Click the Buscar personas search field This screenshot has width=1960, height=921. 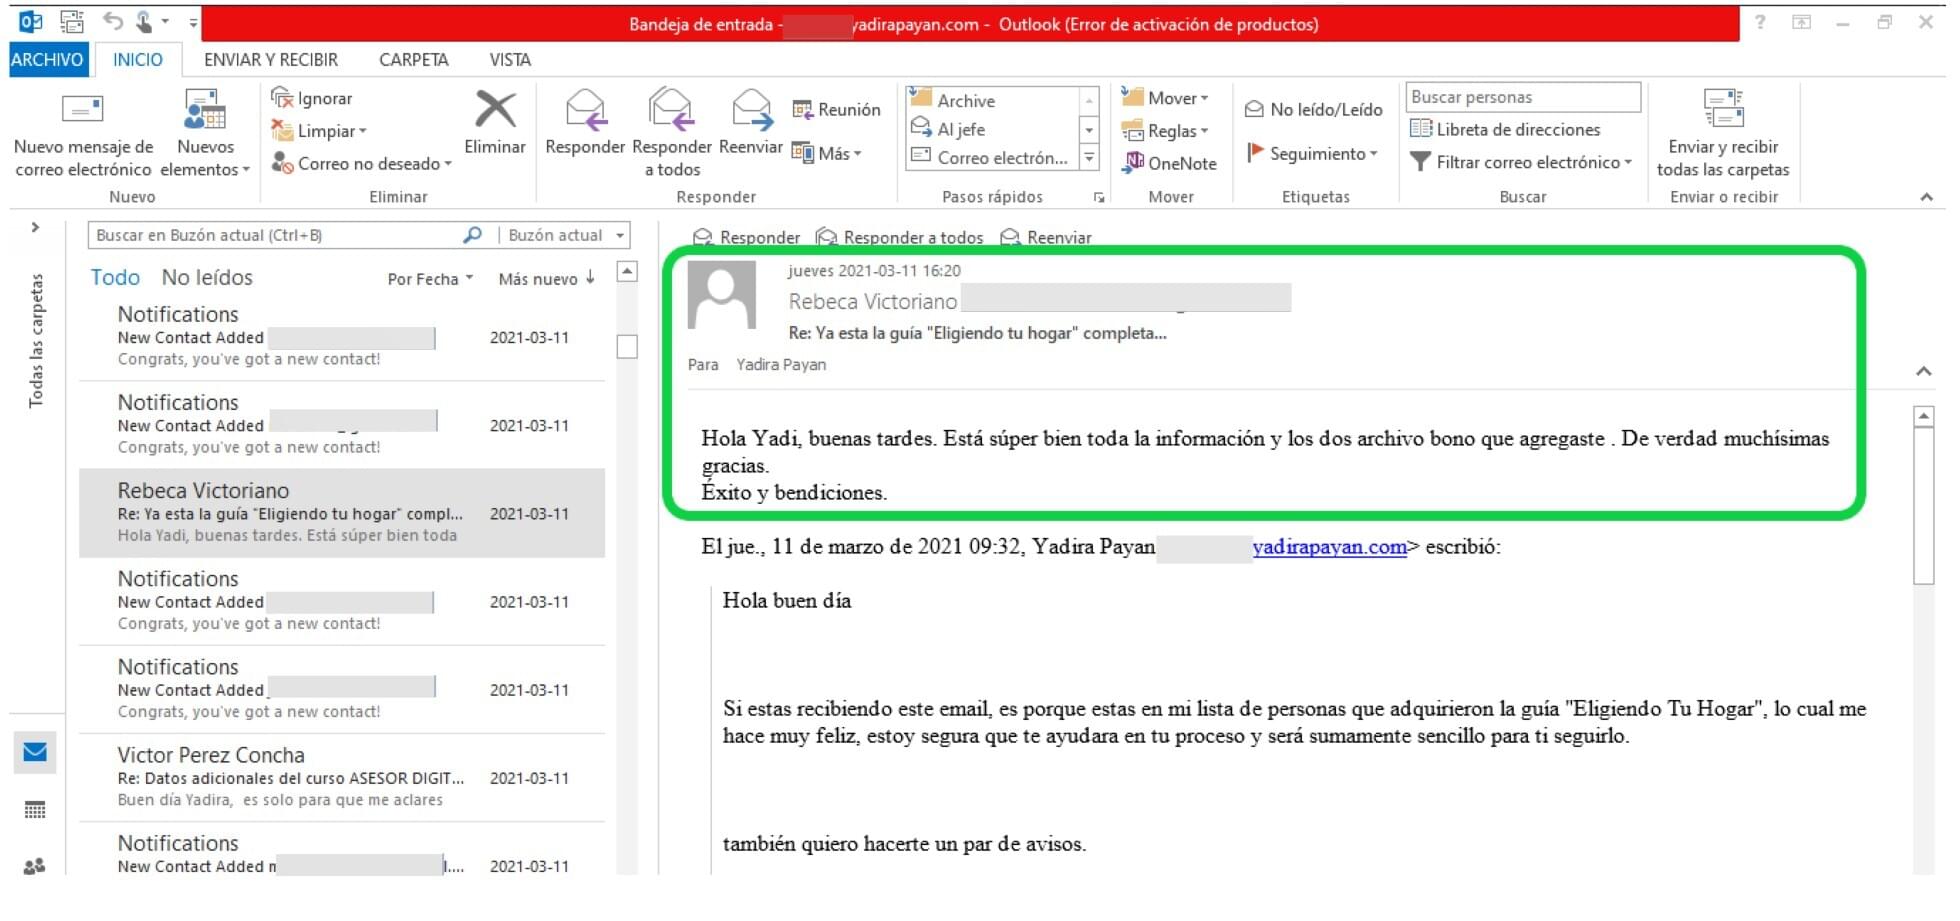click(x=1523, y=97)
